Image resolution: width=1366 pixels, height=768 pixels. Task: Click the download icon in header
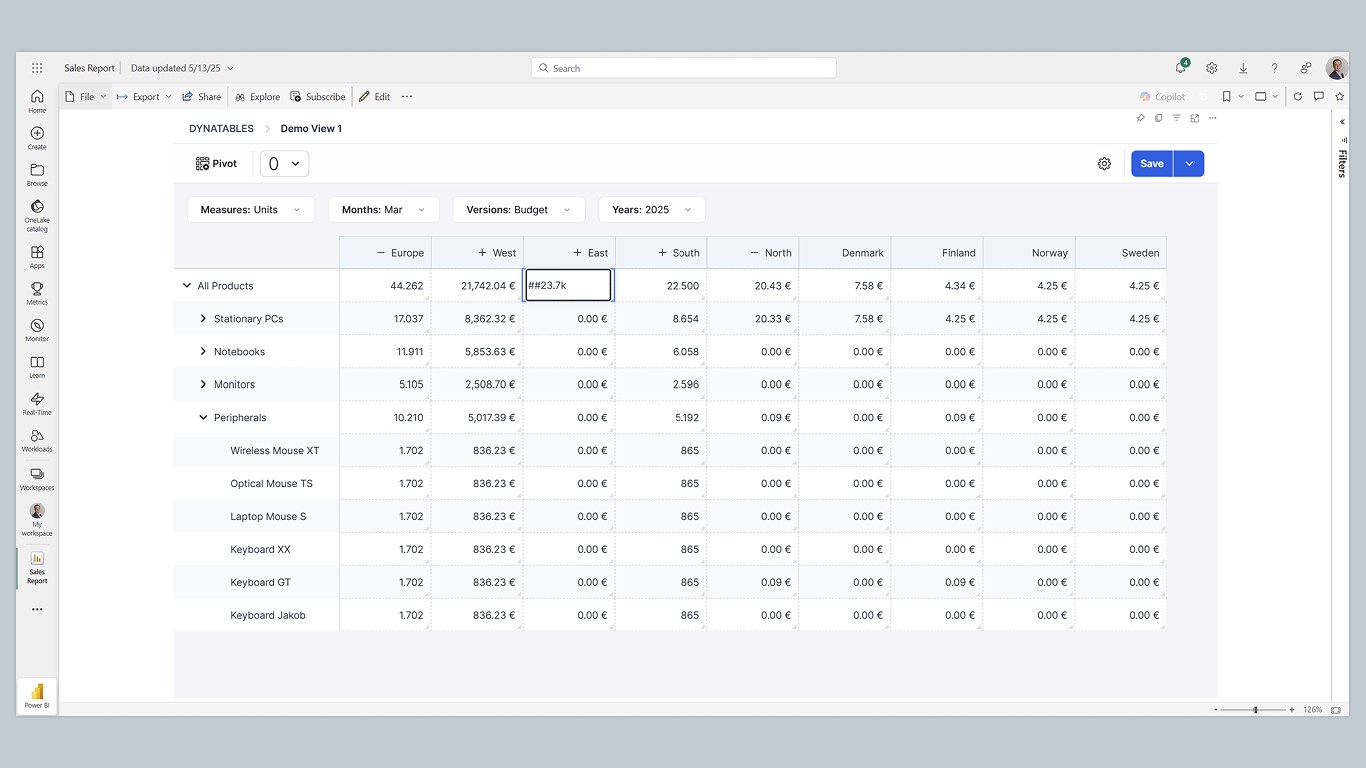tap(1243, 68)
